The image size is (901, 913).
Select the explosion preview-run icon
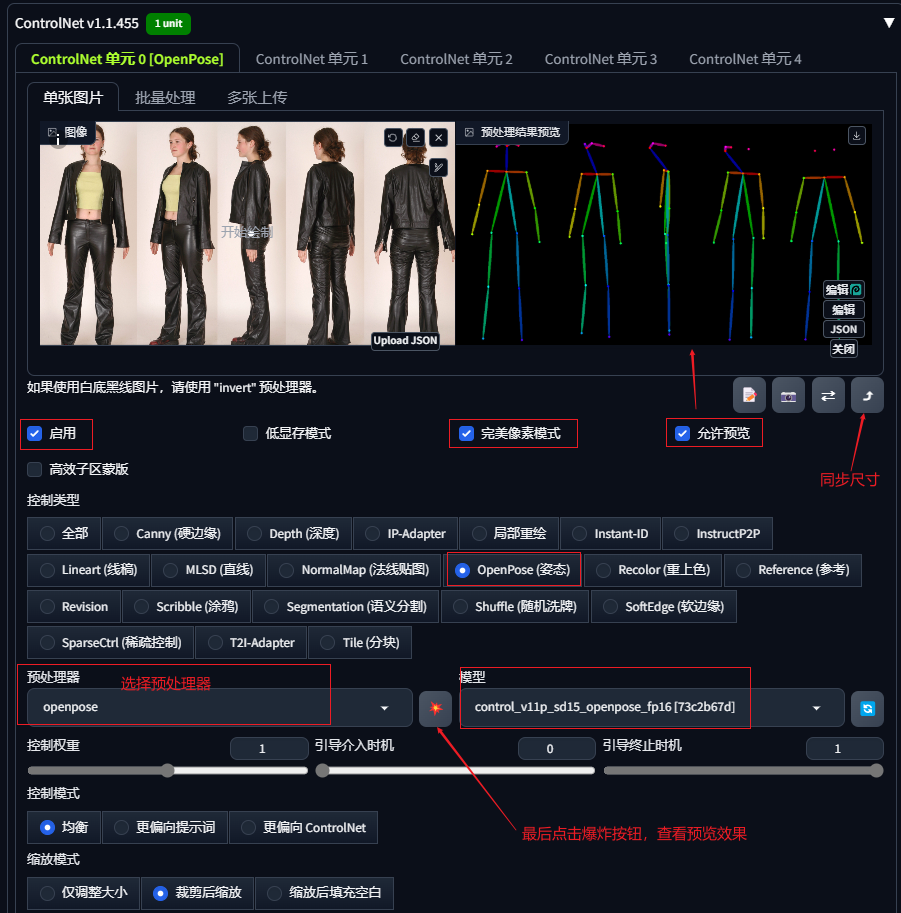[434, 708]
